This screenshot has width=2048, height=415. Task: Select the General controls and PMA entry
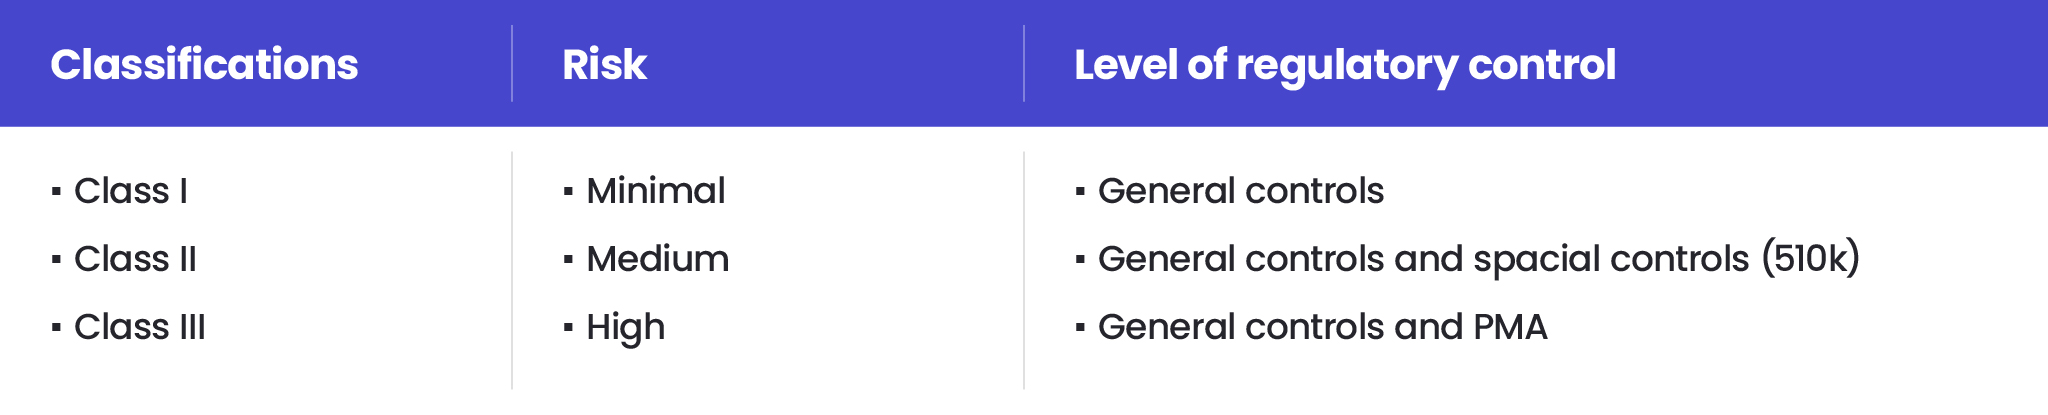point(1322,327)
